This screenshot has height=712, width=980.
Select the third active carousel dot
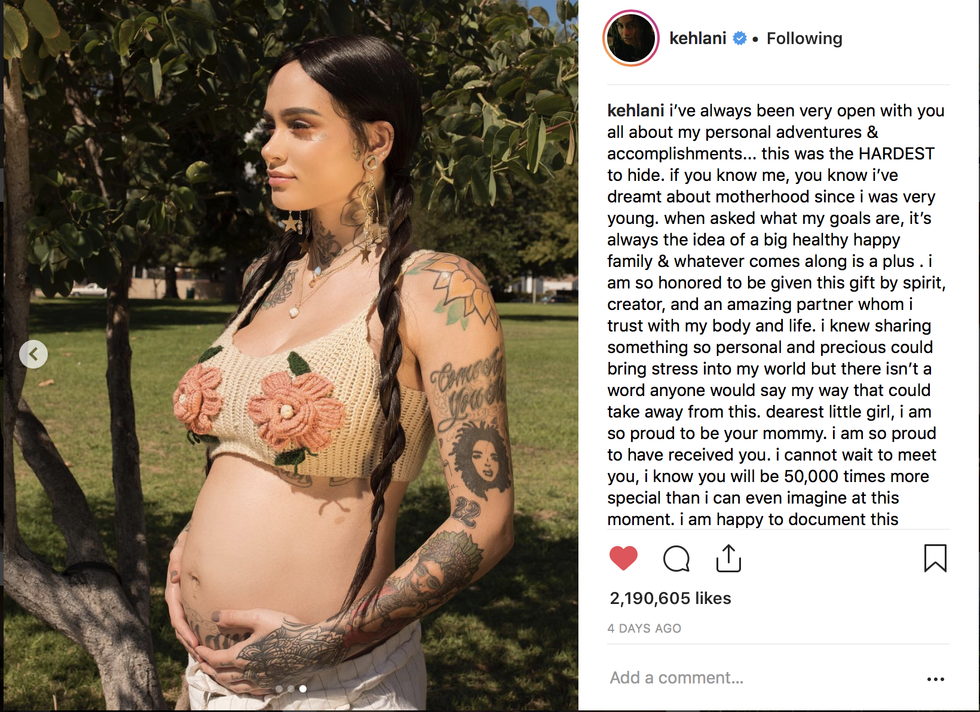(x=302, y=689)
